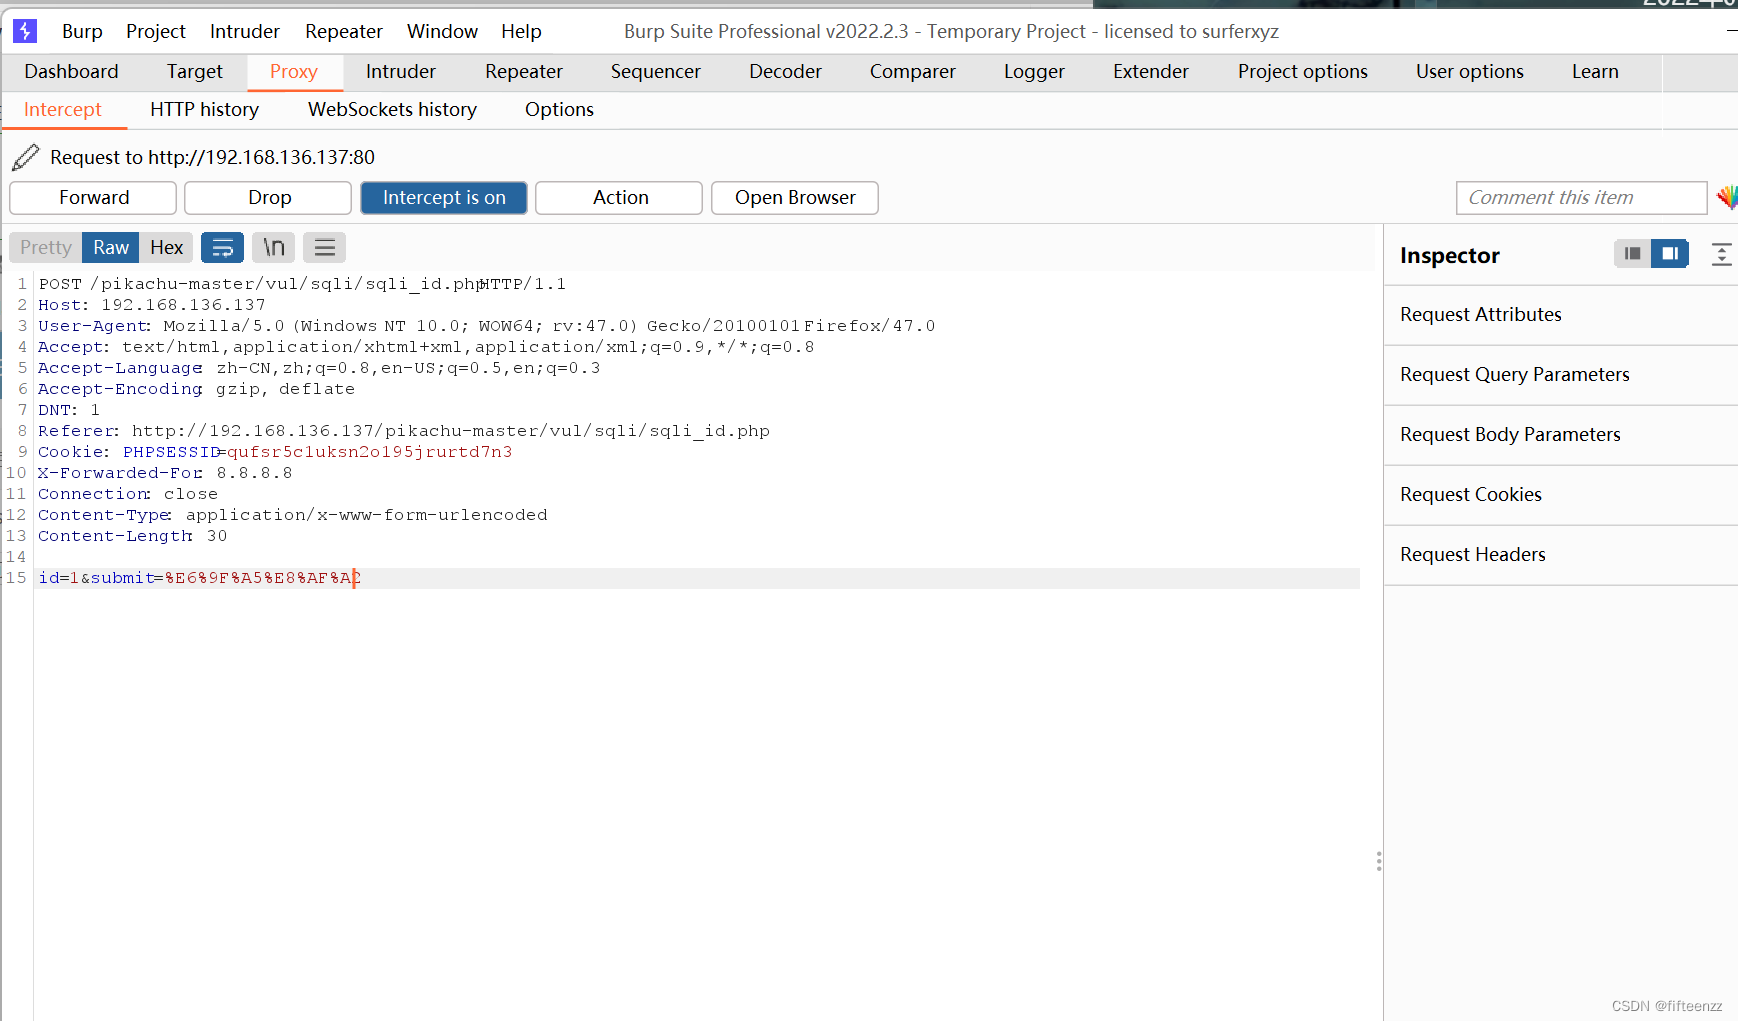Switch to the Extender tab
Screen dimensions: 1738x1021
(x=1151, y=72)
